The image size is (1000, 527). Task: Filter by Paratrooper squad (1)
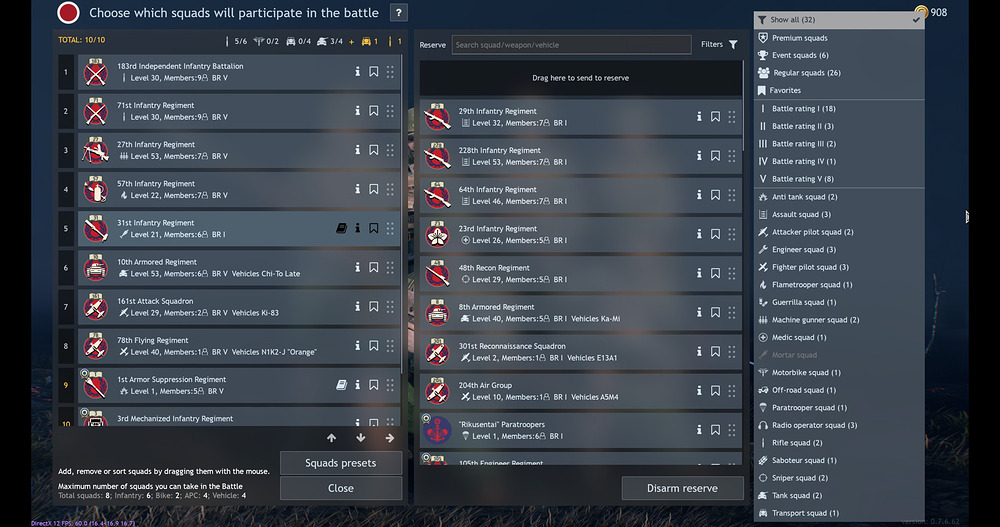pyautogui.click(x=839, y=408)
